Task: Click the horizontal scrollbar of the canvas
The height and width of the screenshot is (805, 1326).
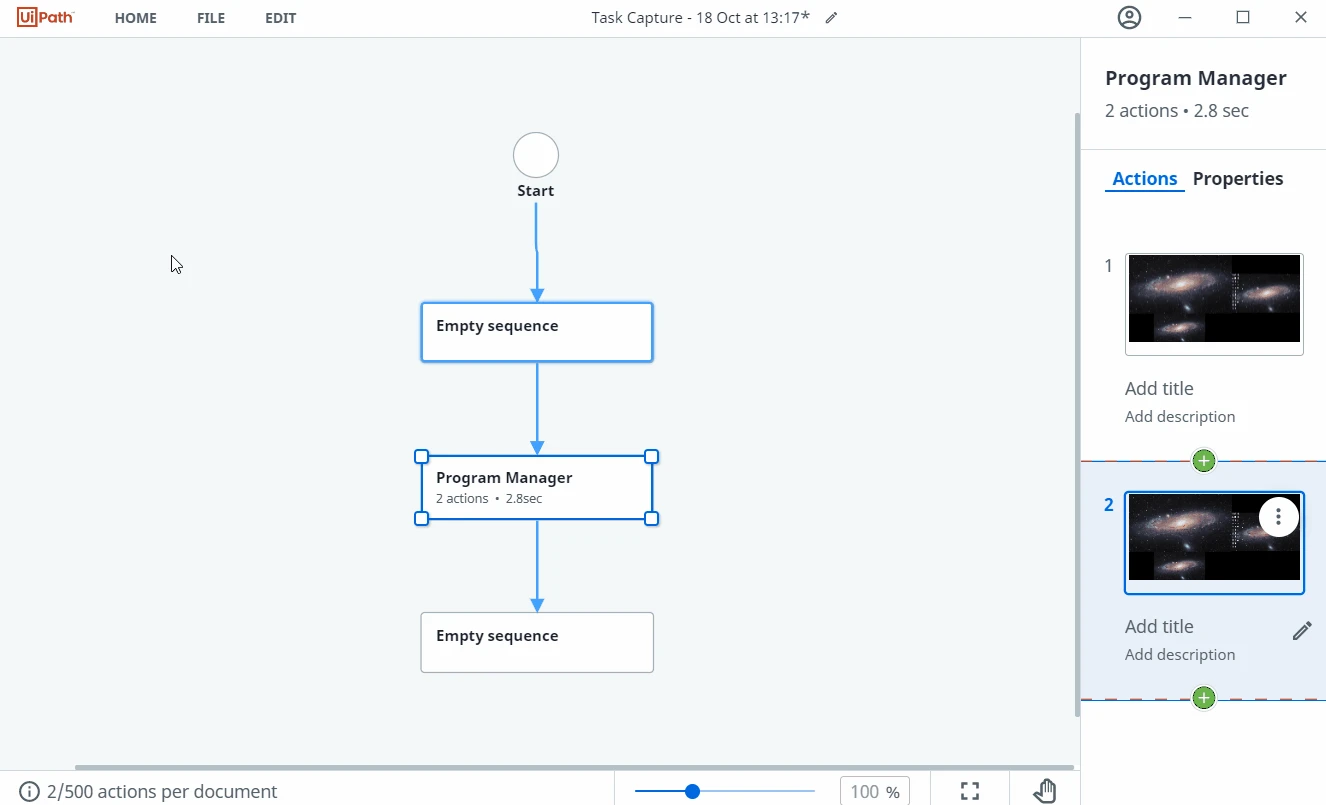Action: (x=574, y=768)
